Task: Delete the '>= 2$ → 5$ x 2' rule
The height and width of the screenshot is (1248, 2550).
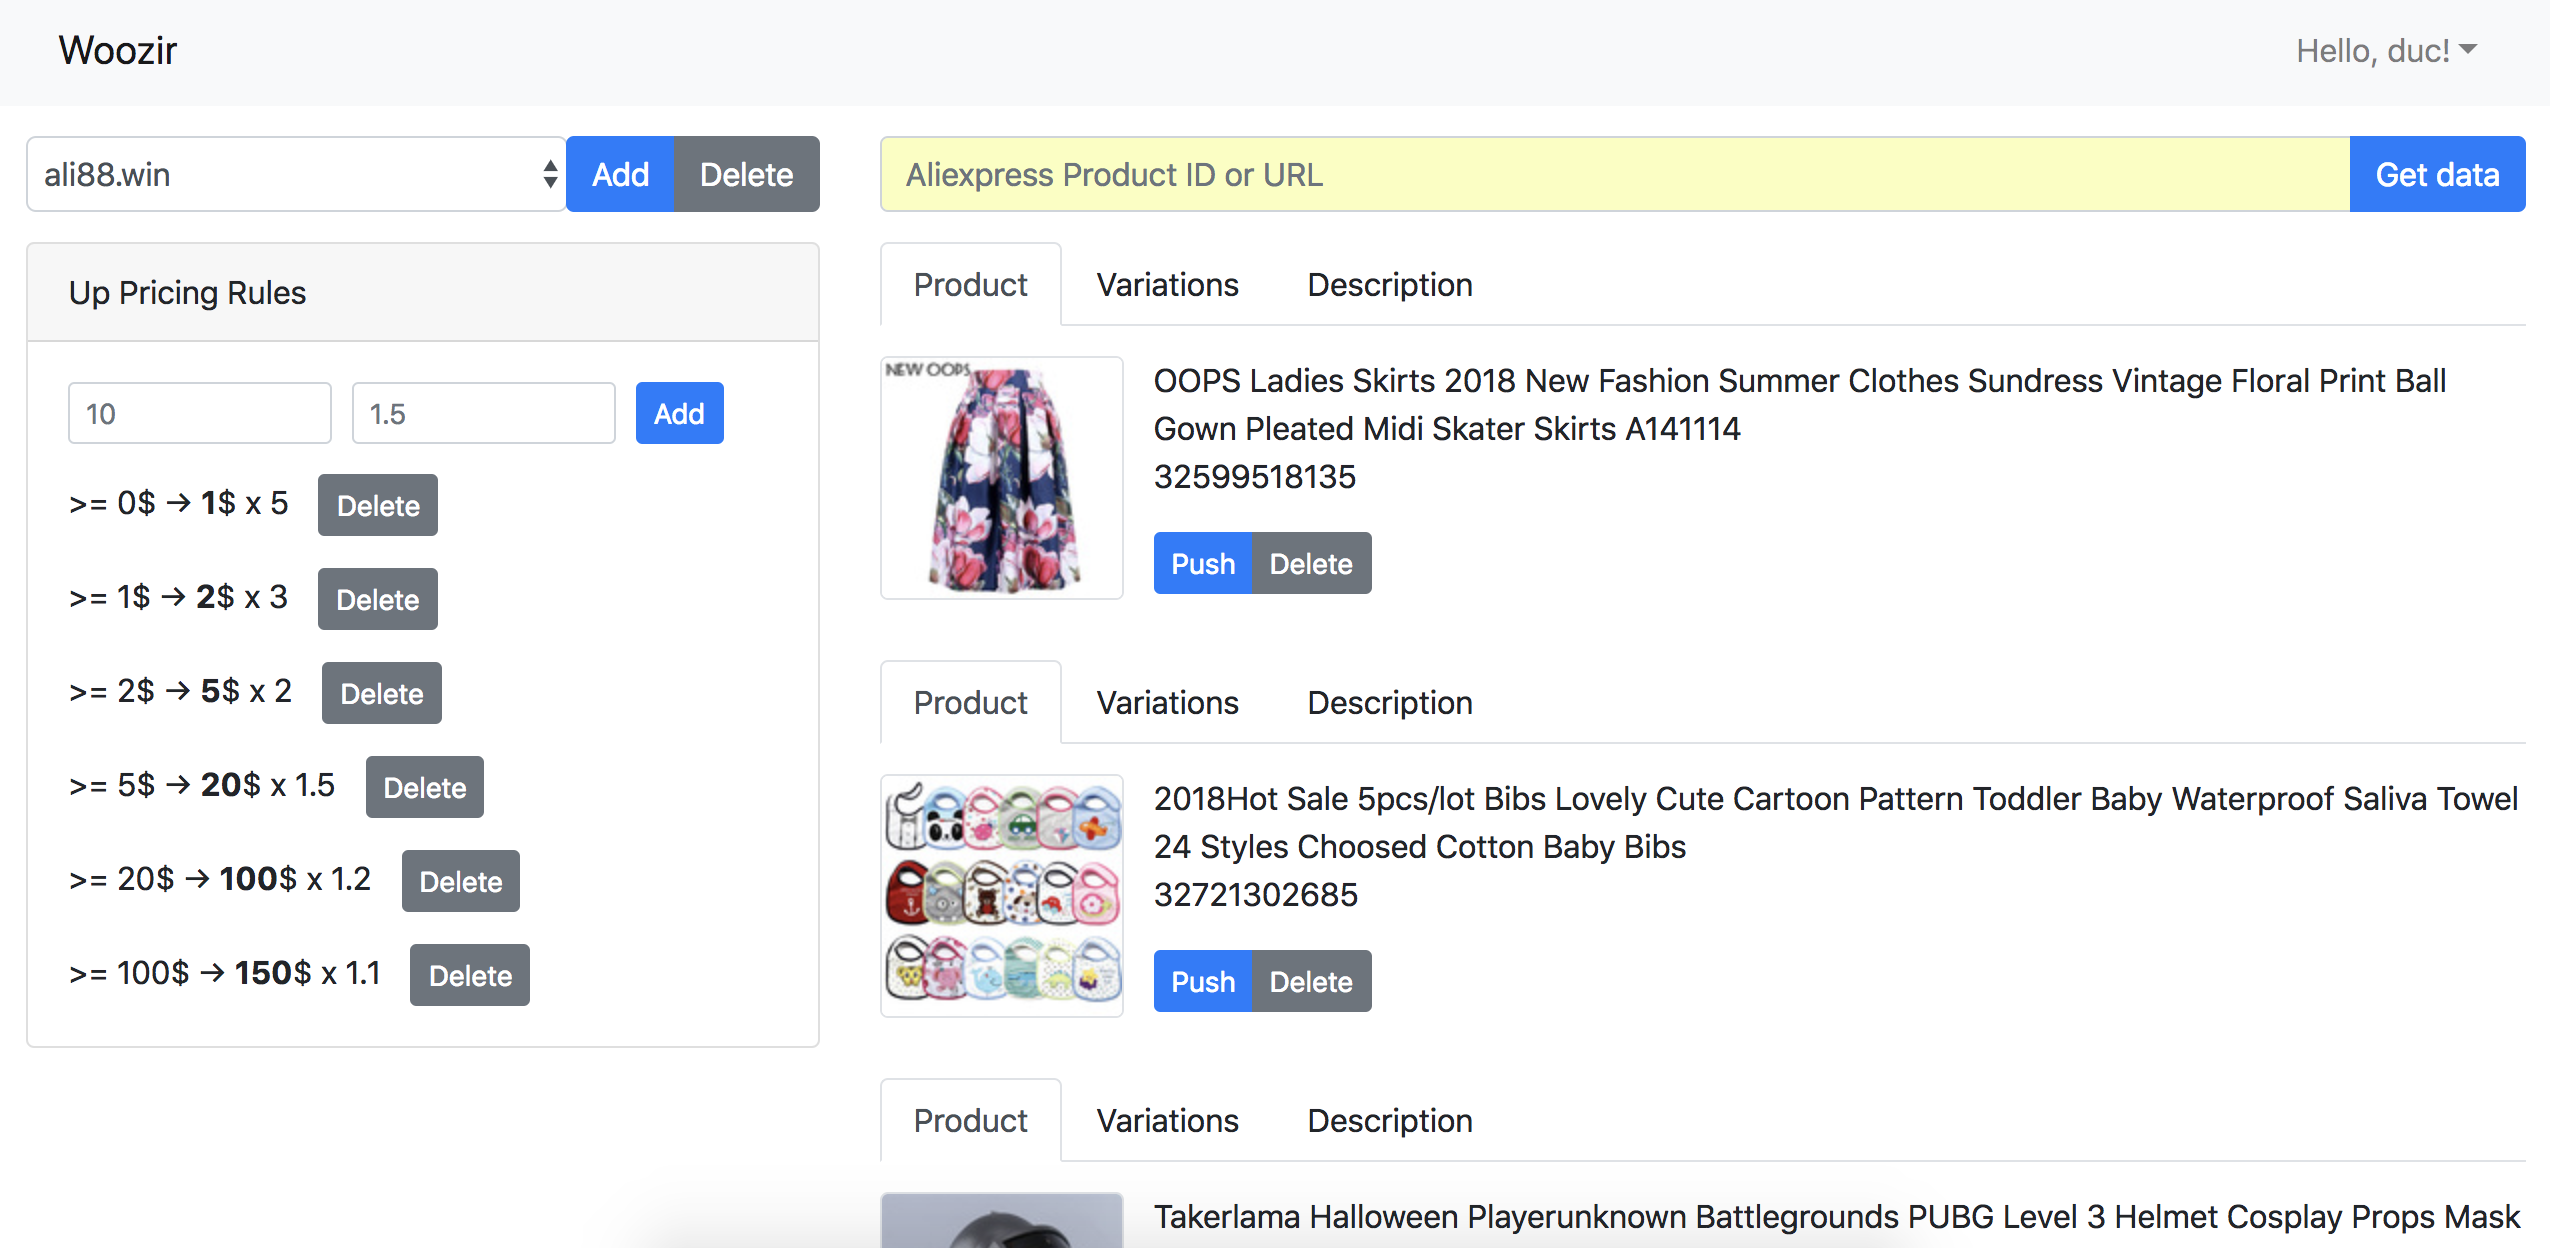Action: (x=382, y=693)
